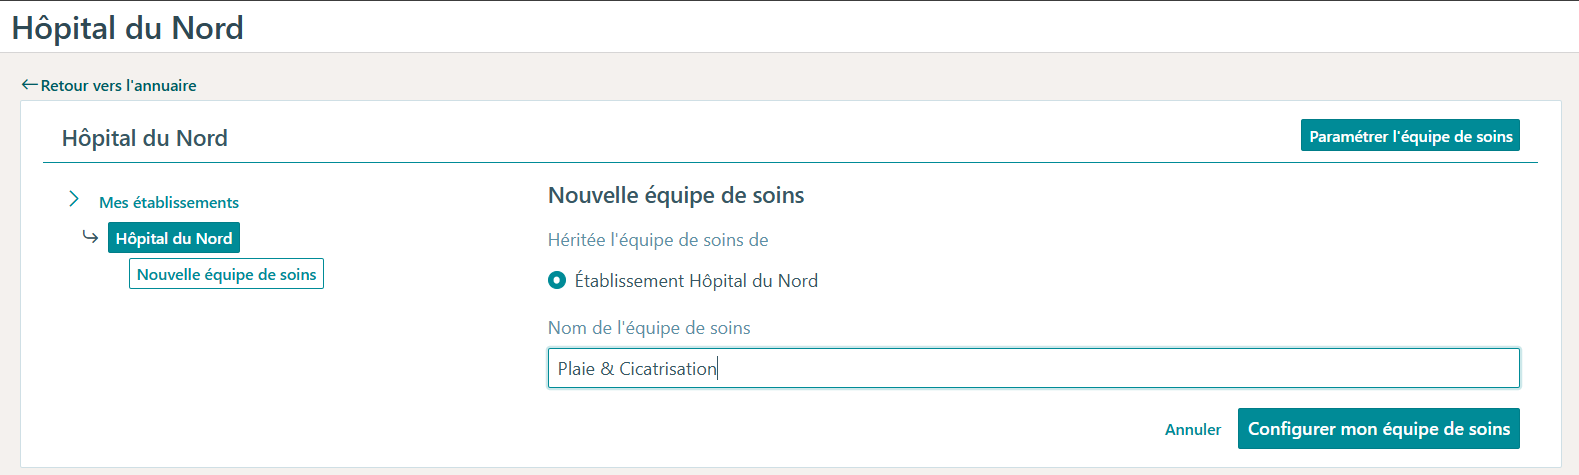Click the back arrow icon beside Retour

(29, 85)
